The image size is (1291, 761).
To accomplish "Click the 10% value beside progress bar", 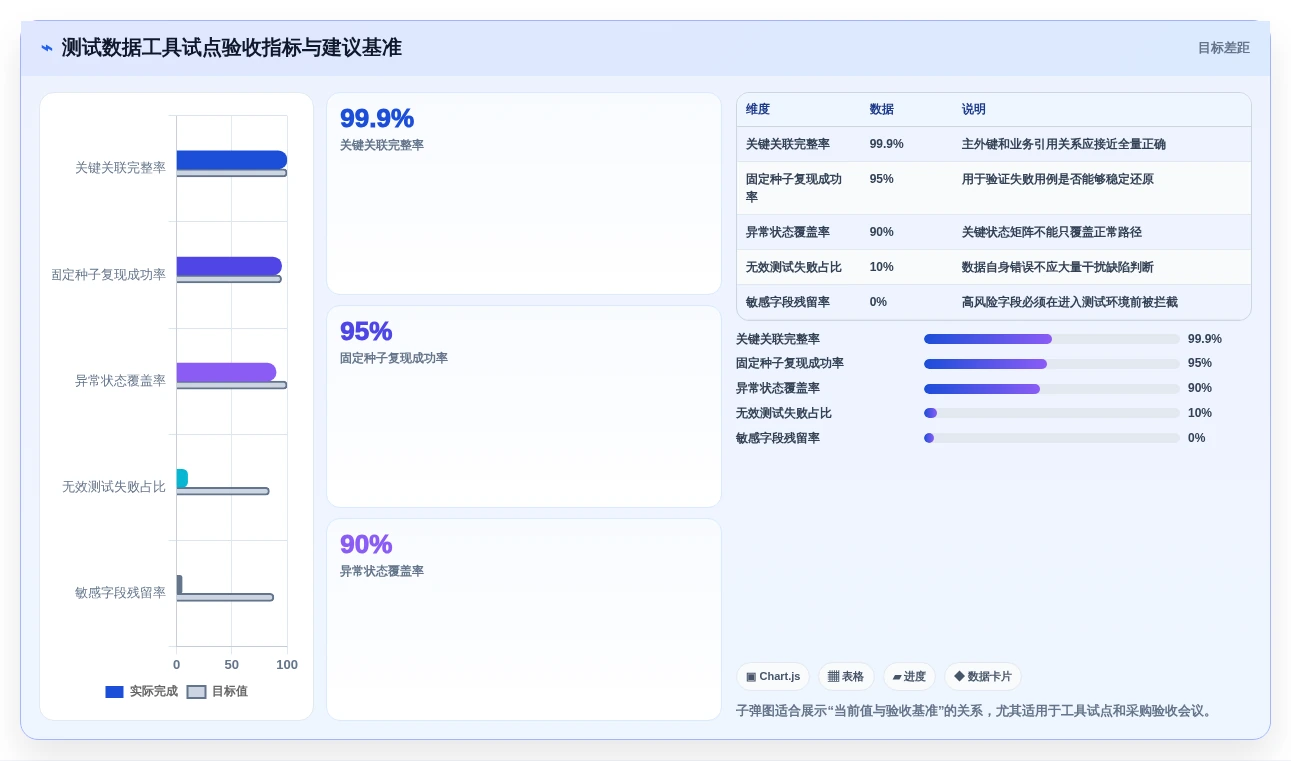I will [1200, 413].
